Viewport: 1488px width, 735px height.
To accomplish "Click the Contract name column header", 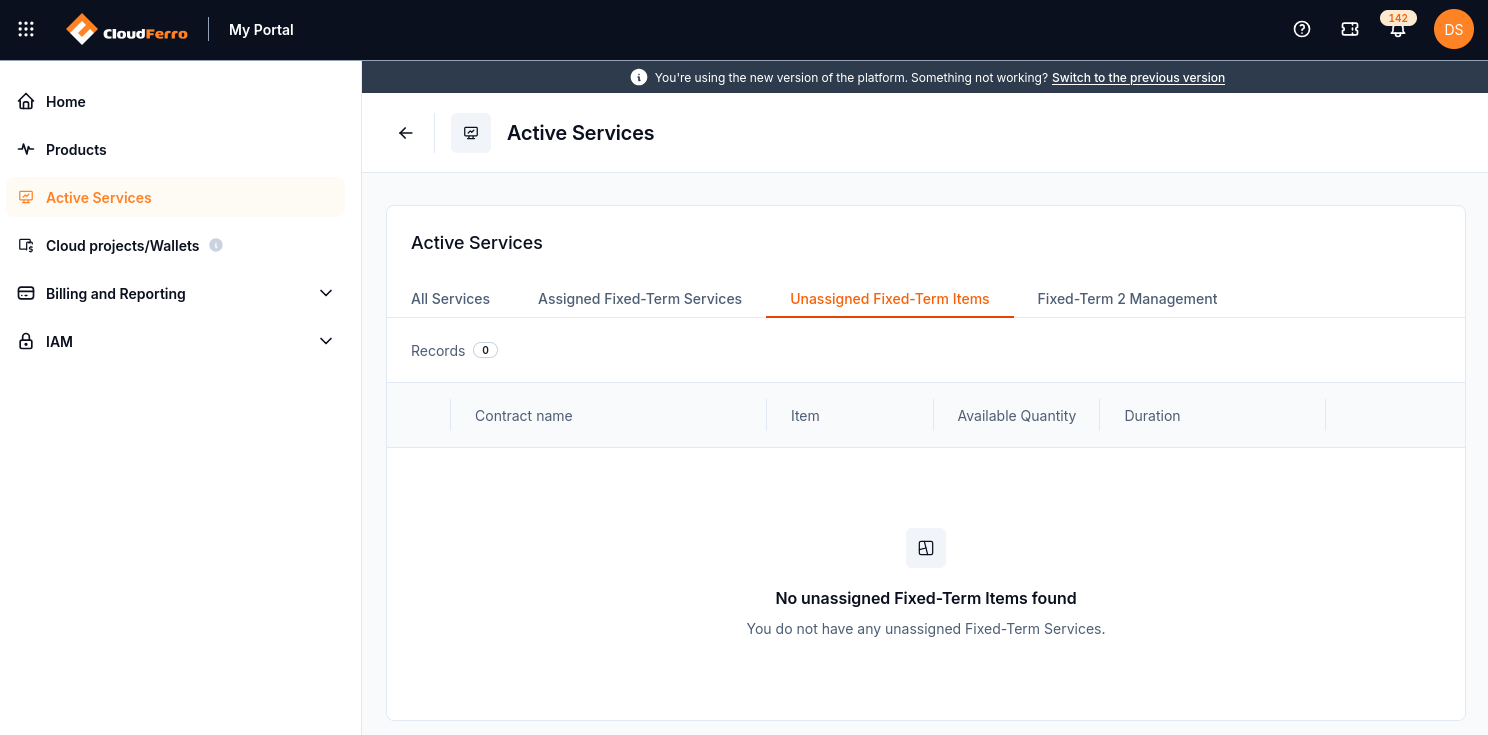I will tap(524, 416).
